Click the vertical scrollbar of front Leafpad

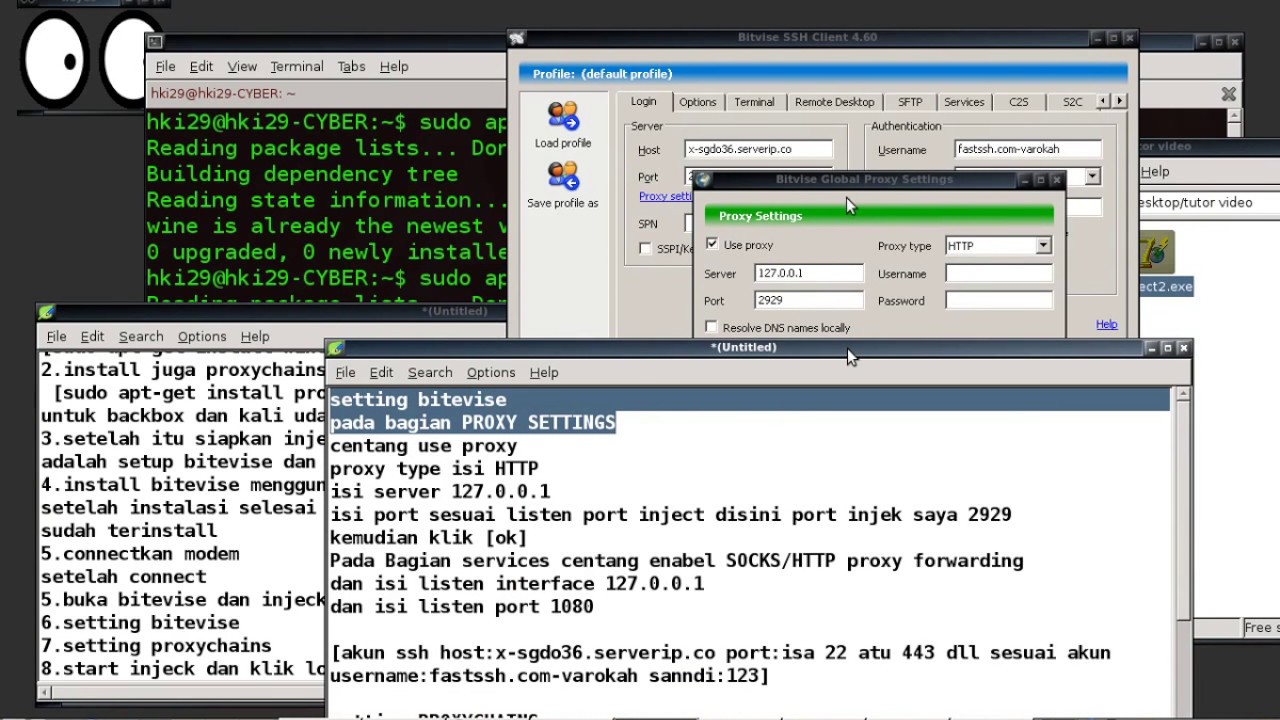[x=1182, y=509]
